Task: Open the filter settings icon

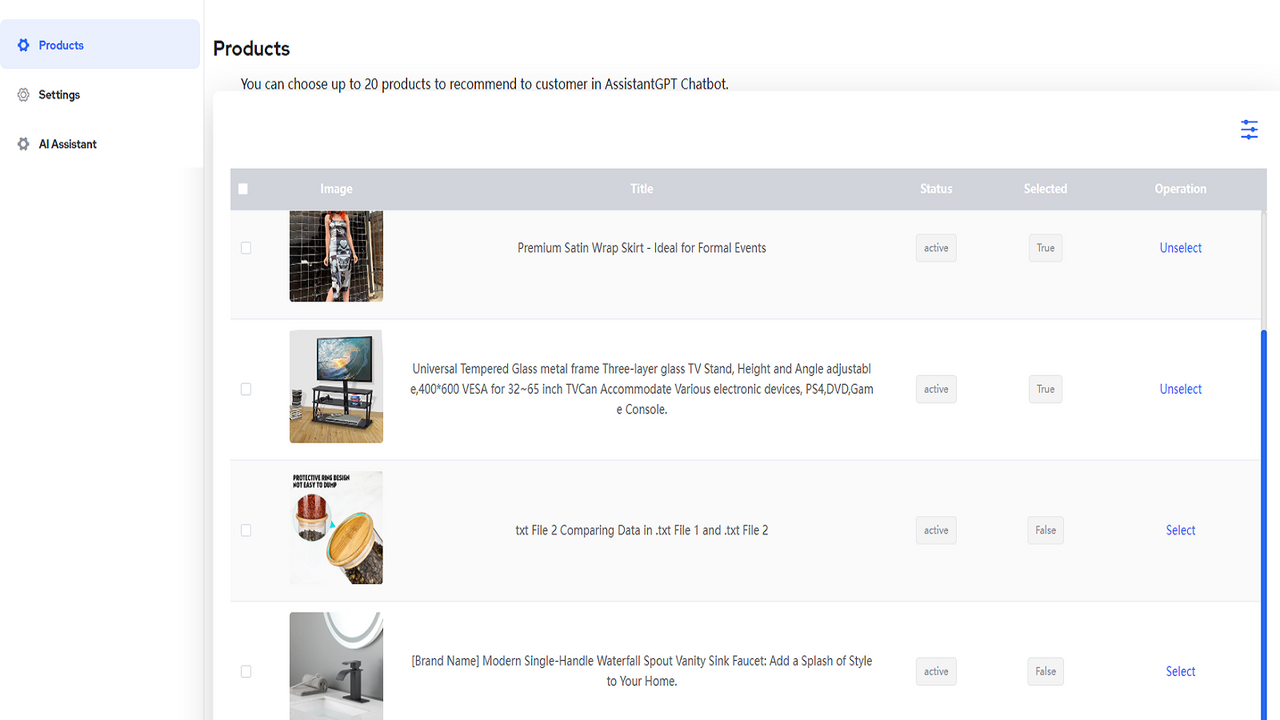Action: [x=1249, y=129]
